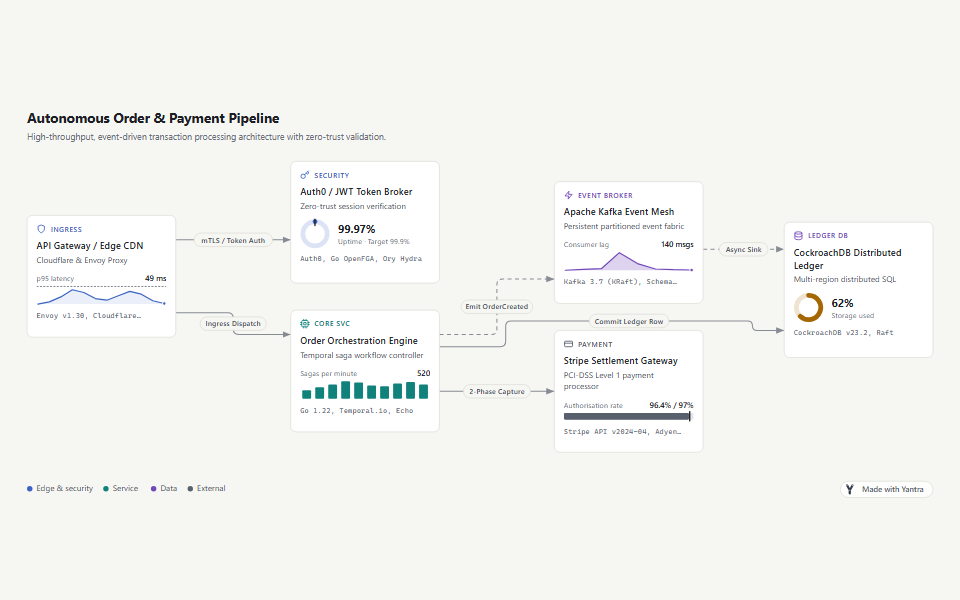960x600 pixels.
Task: Click Stripe API v2024-04 tech stack line
Action: (x=622, y=432)
